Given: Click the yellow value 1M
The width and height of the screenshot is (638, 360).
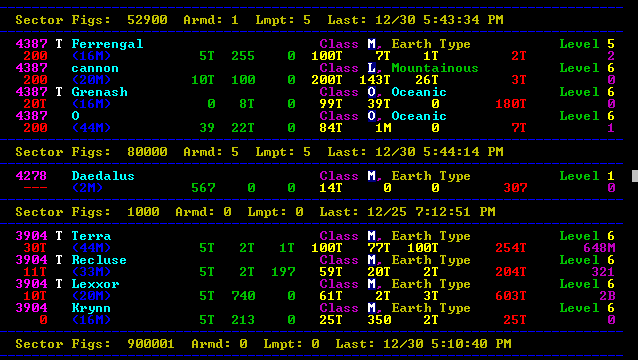Looking at the screenshot, I should pyautogui.click(x=383, y=128).
